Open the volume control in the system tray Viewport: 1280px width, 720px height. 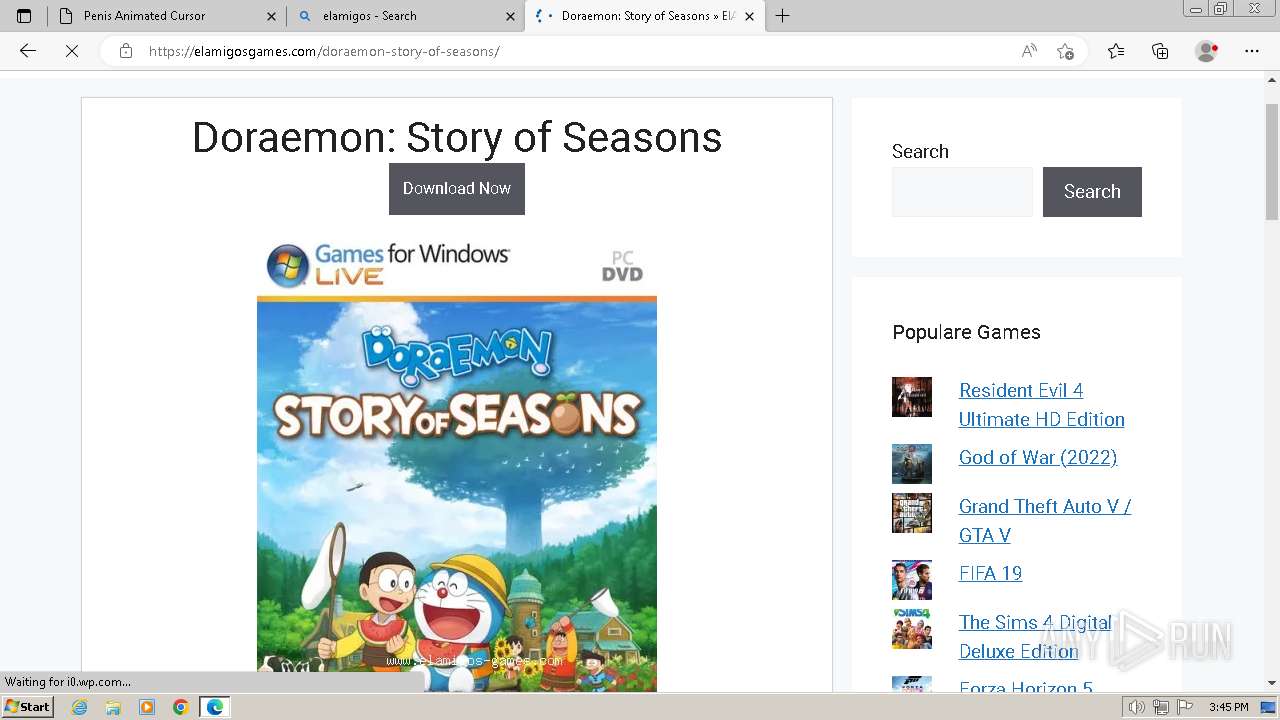pyautogui.click(x=1137, y=707)
